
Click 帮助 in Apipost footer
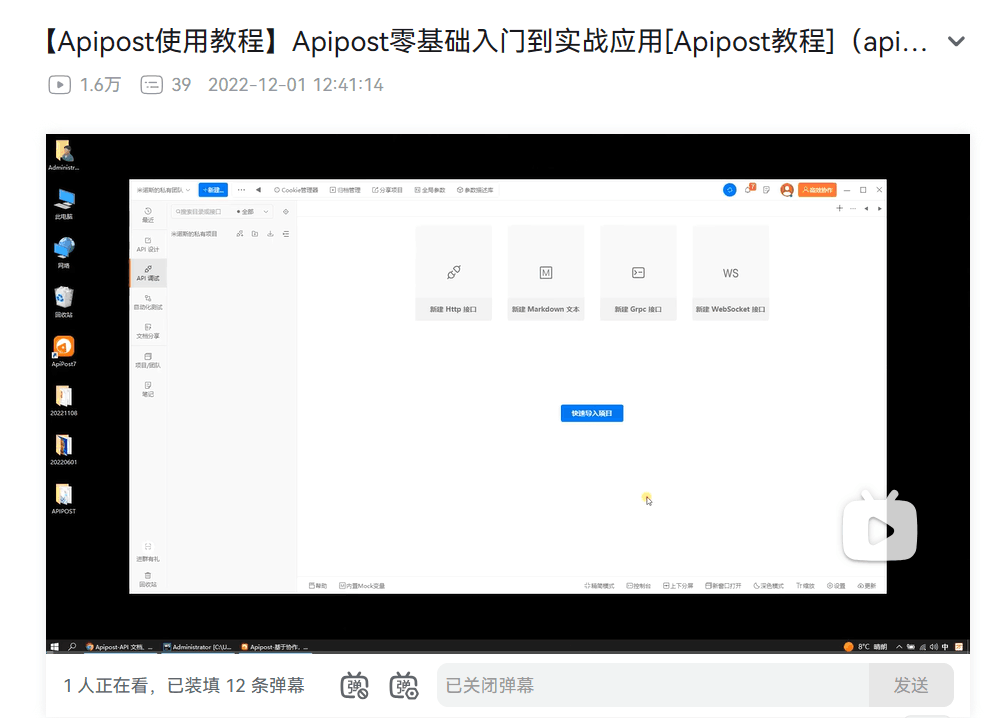click(318, 585)
